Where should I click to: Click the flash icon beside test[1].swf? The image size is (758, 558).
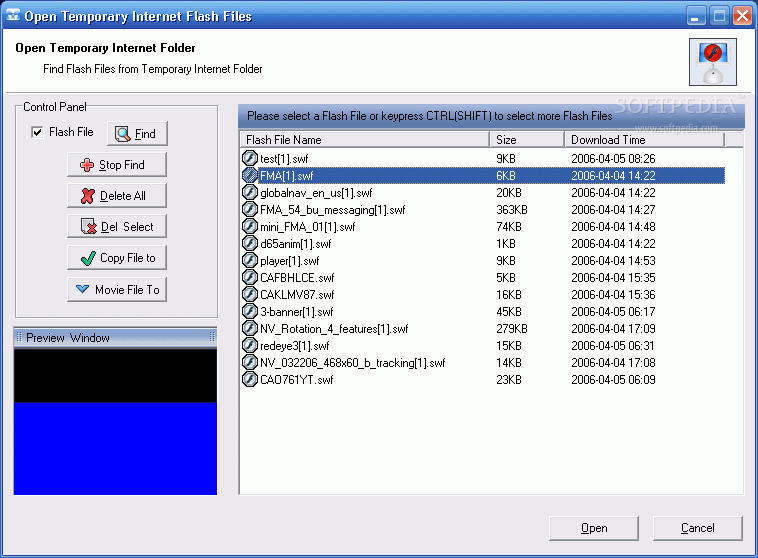click(x=249, y=158)
